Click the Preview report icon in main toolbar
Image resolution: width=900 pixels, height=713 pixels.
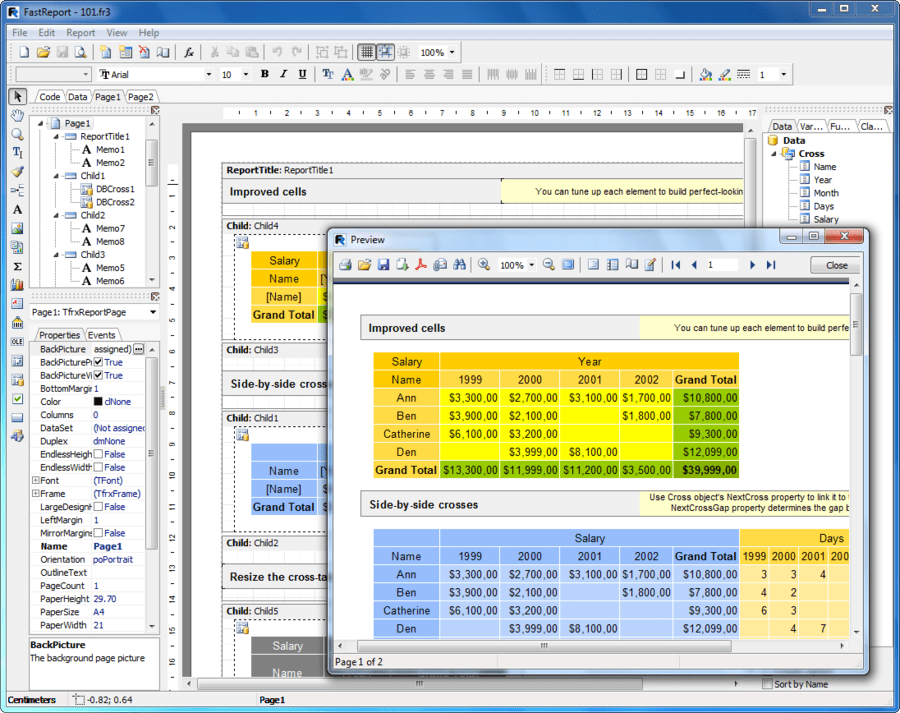point(80,52)
